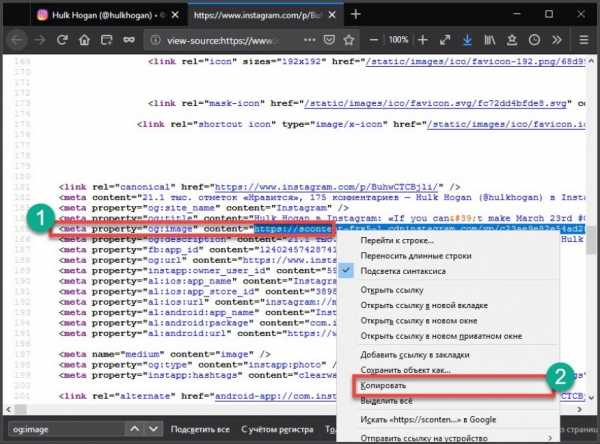The image size is (600, 444).
Task: Open Library books icon
Action: click(489, 40)
